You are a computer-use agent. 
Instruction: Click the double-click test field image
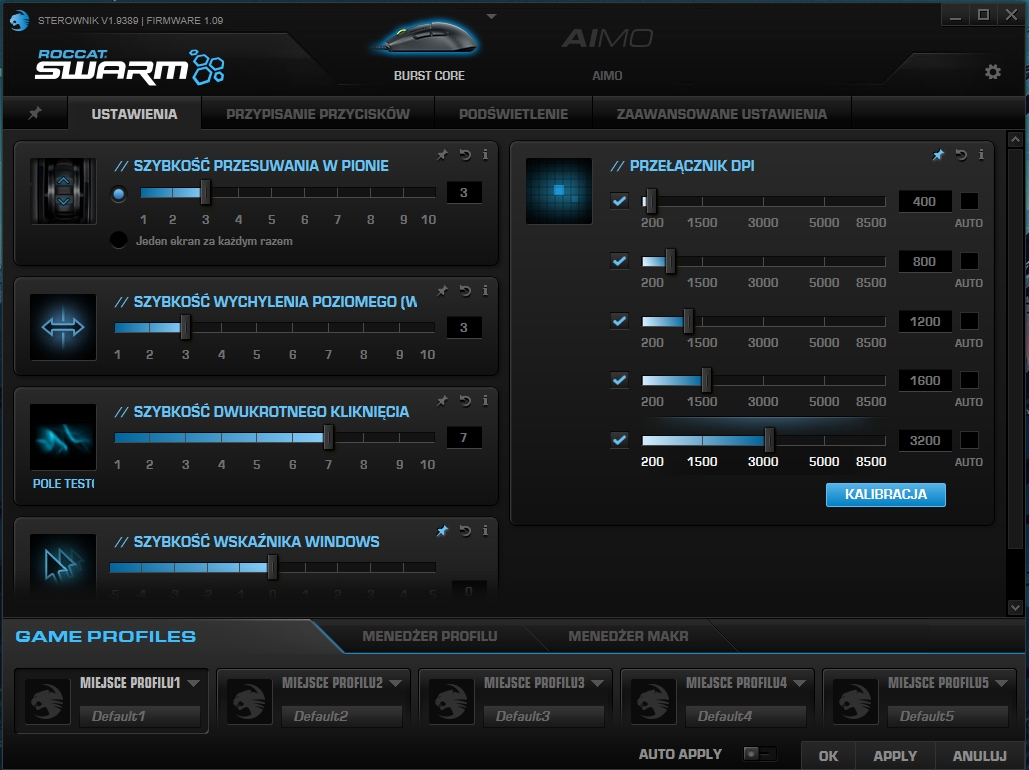63,437
